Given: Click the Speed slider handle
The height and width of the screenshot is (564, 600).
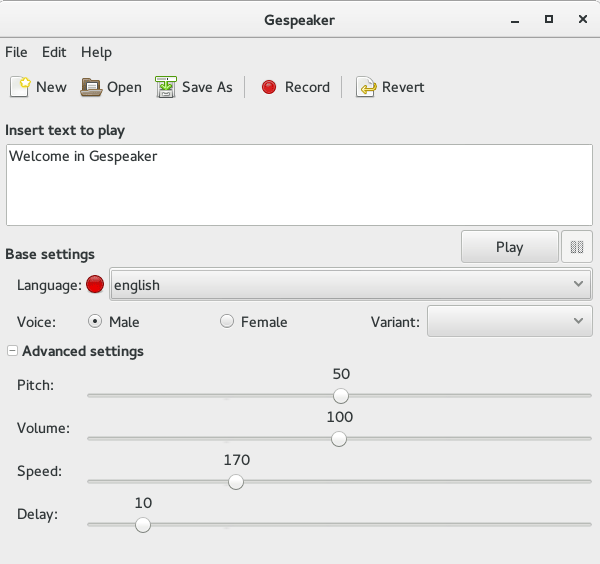Looking at the screenshot, I should point(236,481).
